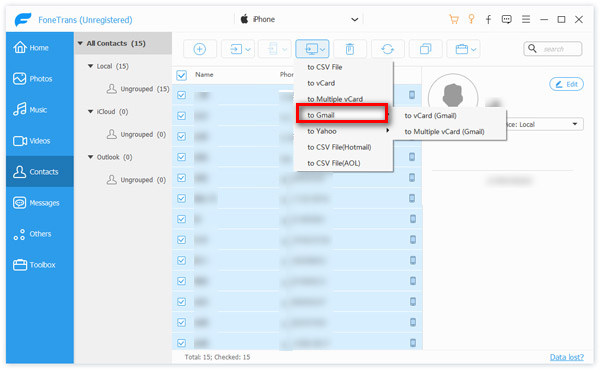The image size is (600, 370).
Task: Uncheck the seventh contact row checkbox
Action: [x=181, y=219]
